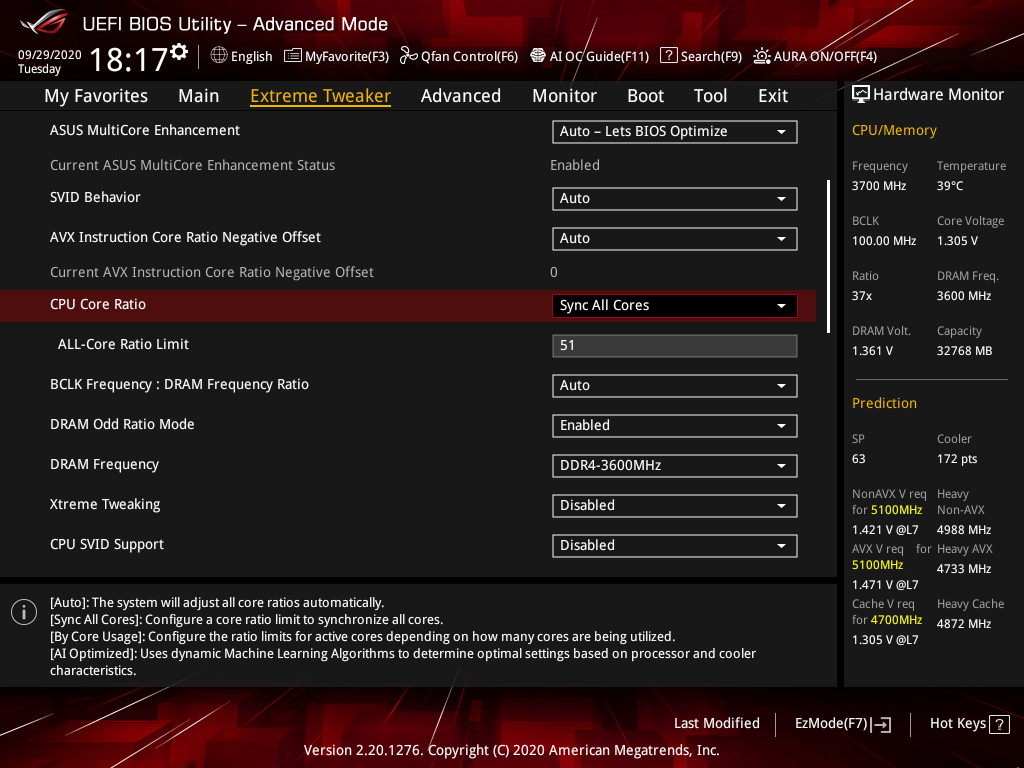The image size is (1024, 768).
Task: Switch to the Monitor tab
Action: 564,96
